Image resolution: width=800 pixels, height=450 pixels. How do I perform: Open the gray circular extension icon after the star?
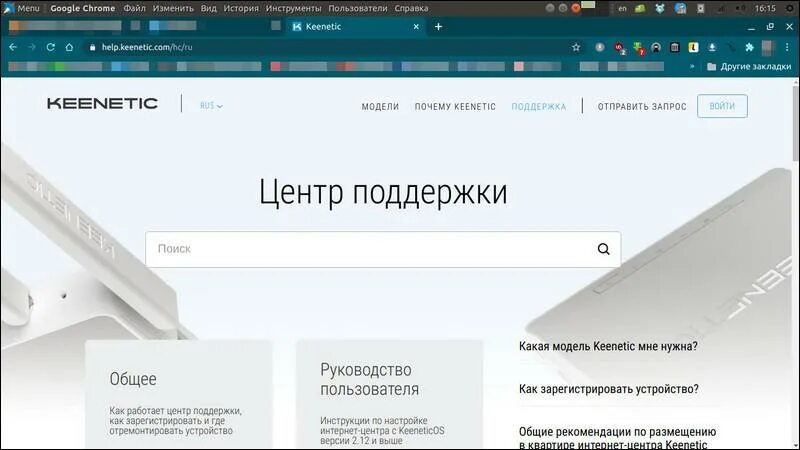pyautogui.click(x=599, y=47)
